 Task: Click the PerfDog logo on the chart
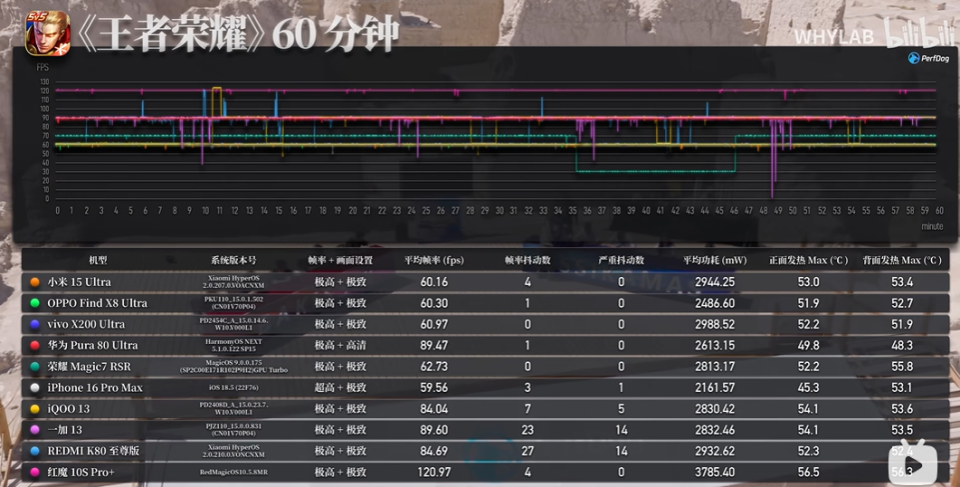tap(928, 58)
